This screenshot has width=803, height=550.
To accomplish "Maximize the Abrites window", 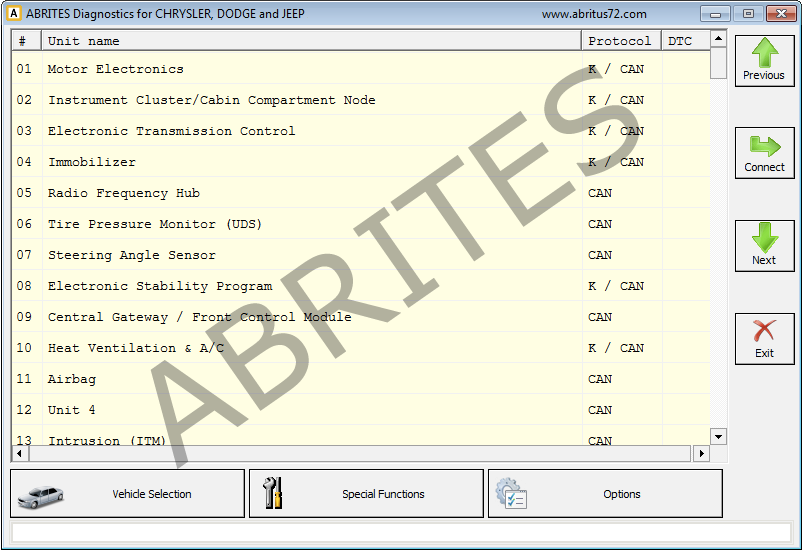I will [748, 14].
